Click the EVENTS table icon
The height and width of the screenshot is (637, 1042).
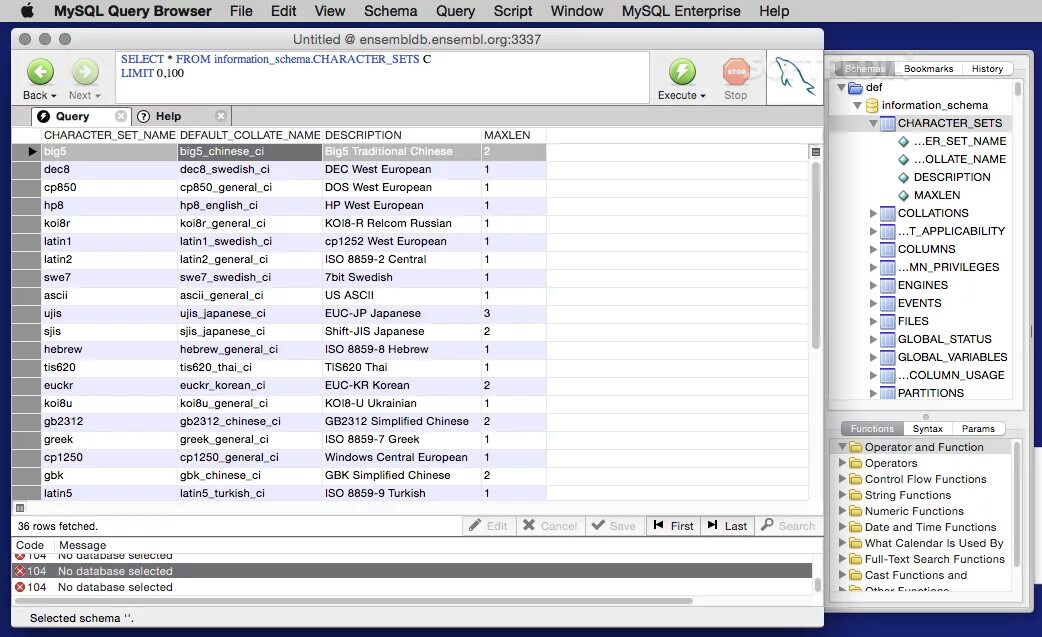(887, 303)
